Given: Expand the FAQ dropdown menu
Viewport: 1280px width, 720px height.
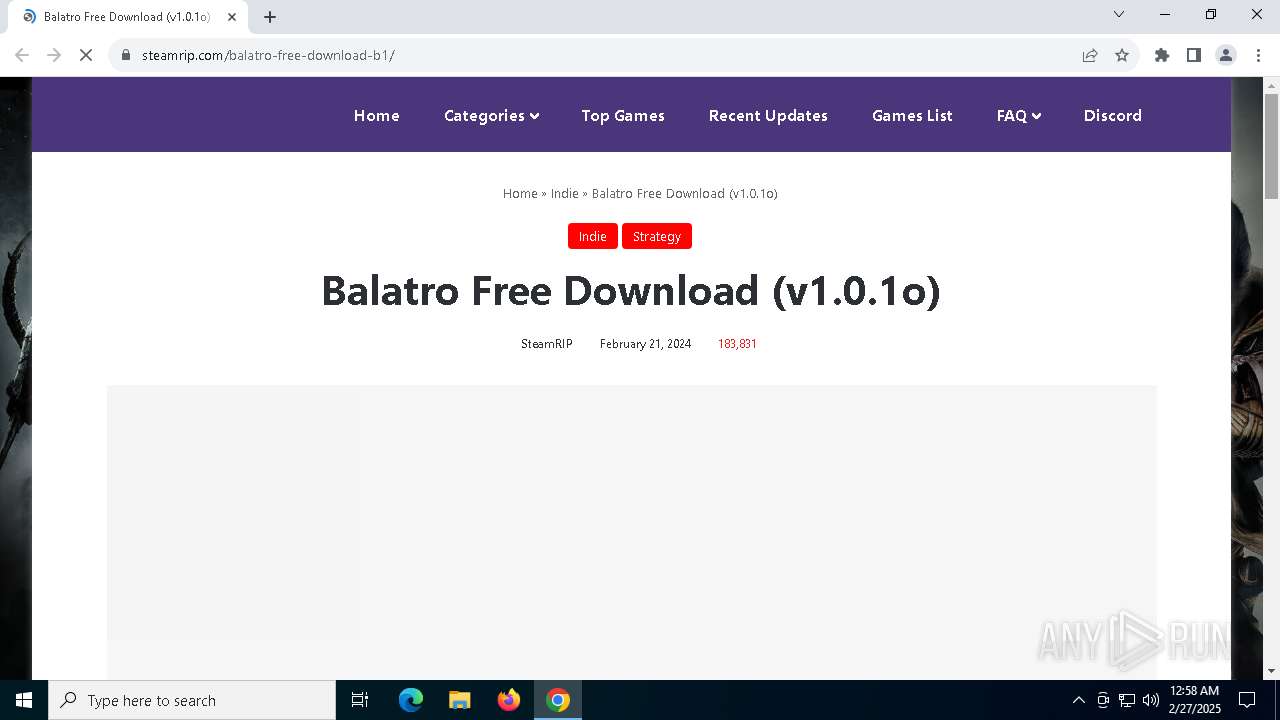Looking at the screenshot, I should [1019, 115].
